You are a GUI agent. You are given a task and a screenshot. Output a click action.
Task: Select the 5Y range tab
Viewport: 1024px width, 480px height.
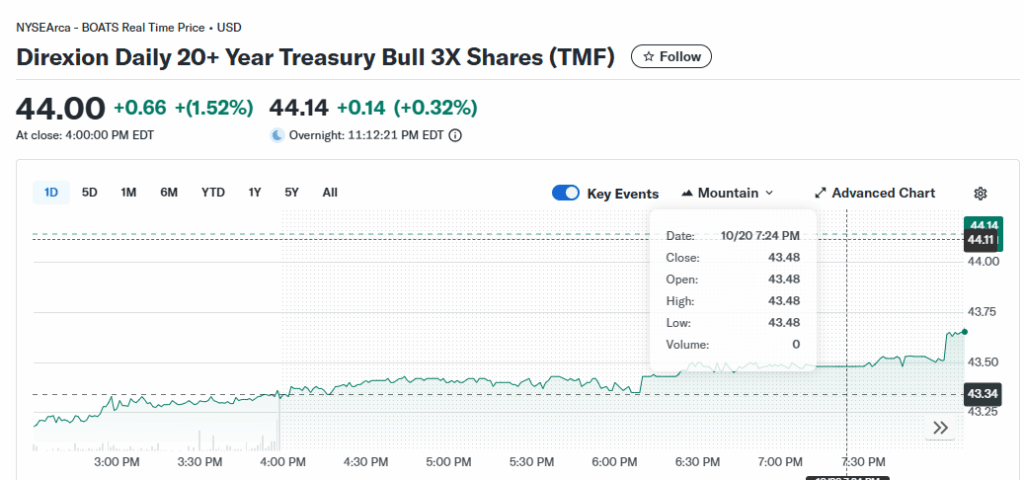[291, 192]
